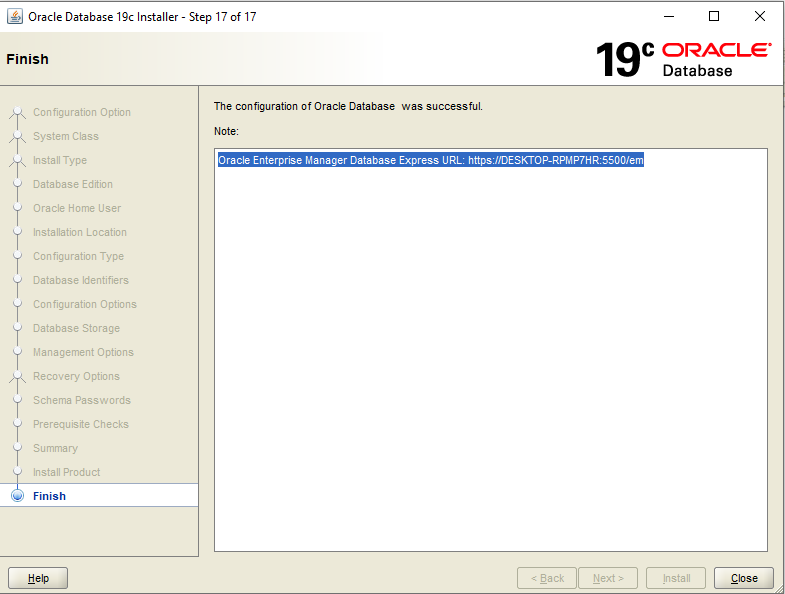Click the Installation Location step
The height and width of the screenshot is (594, 785).
80,232
